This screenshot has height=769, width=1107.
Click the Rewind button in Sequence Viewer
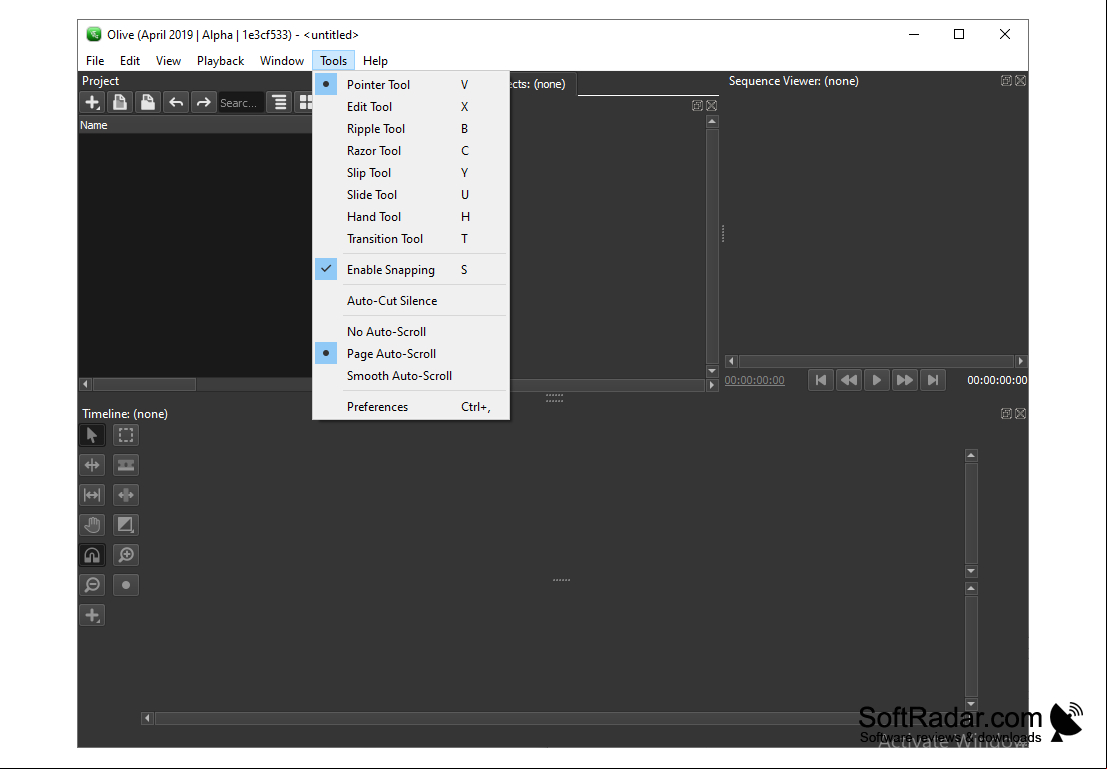click(x=849, y=380)
